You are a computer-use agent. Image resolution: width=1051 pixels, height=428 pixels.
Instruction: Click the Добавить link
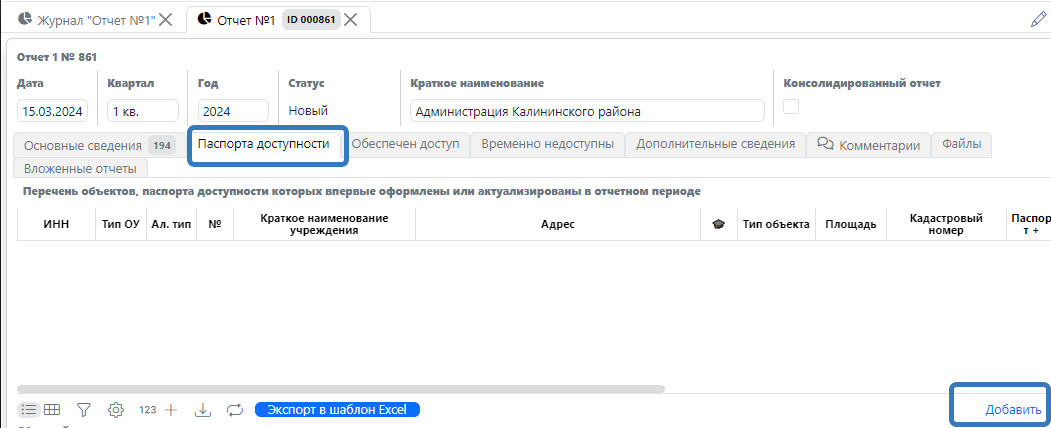click(x=1013, y=409)
